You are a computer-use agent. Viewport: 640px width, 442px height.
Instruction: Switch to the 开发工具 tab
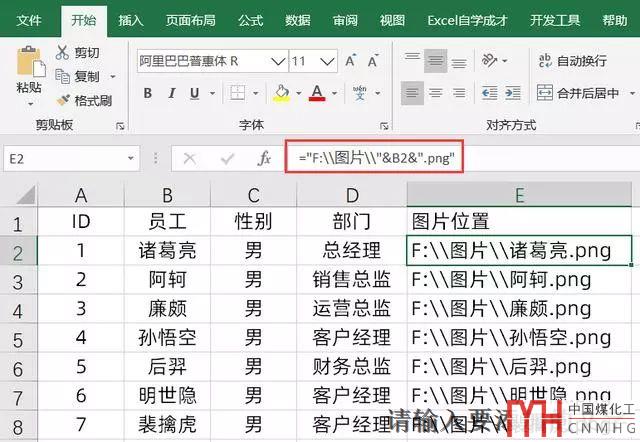[555, 20]
